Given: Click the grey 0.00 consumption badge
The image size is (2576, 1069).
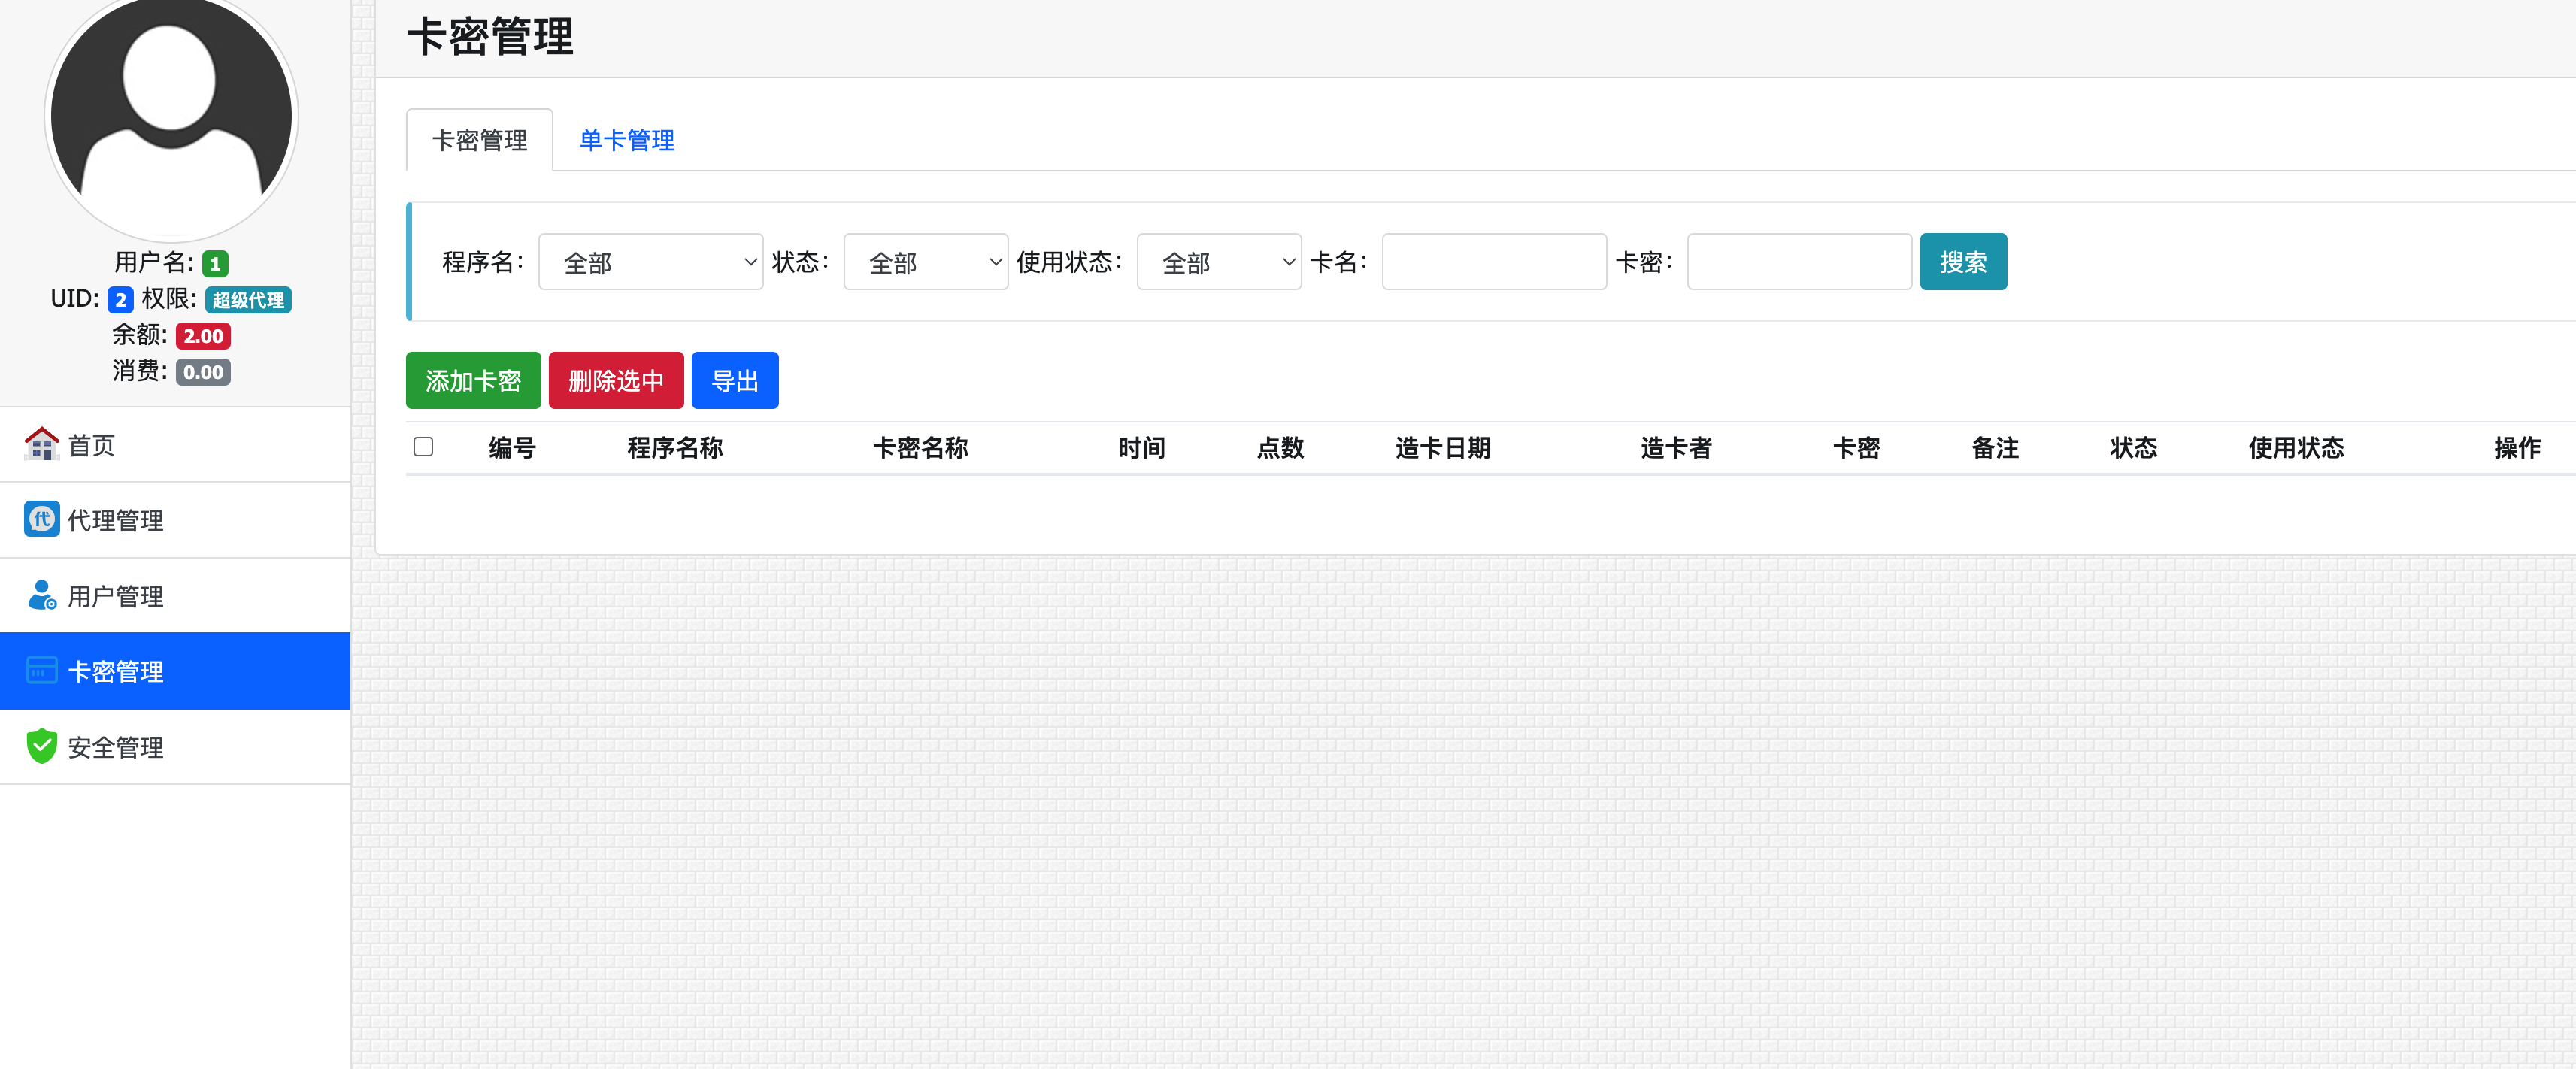Looking at the screenshot, I should [203, 372].
